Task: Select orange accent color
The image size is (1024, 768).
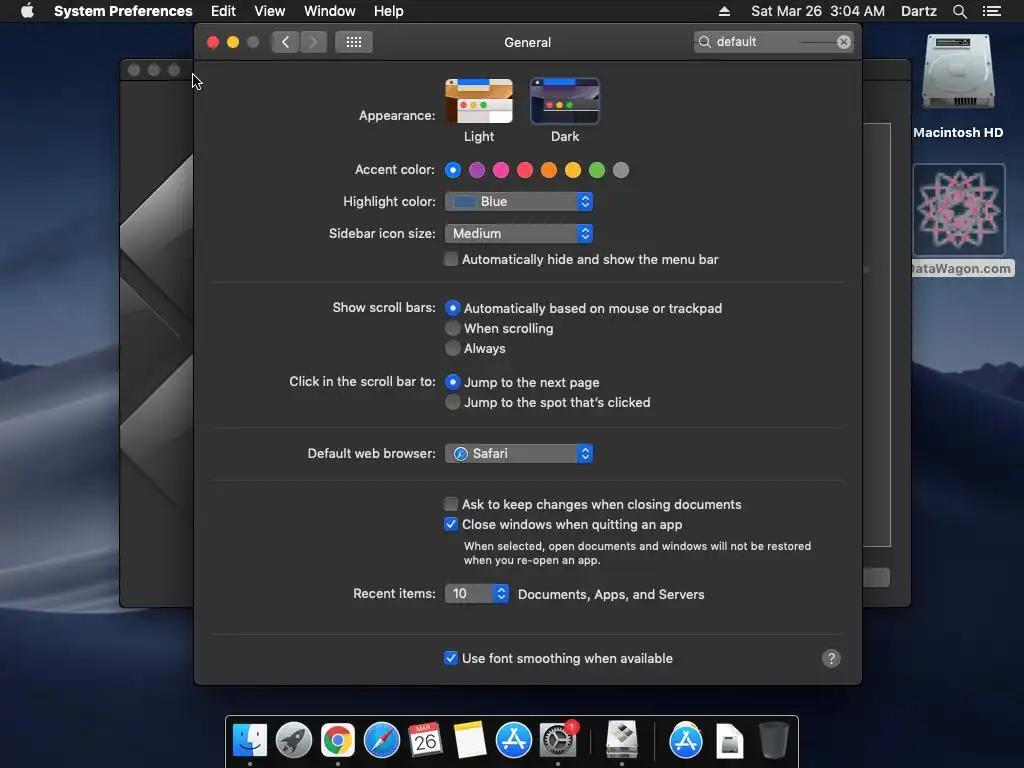Action: [549, 170]
